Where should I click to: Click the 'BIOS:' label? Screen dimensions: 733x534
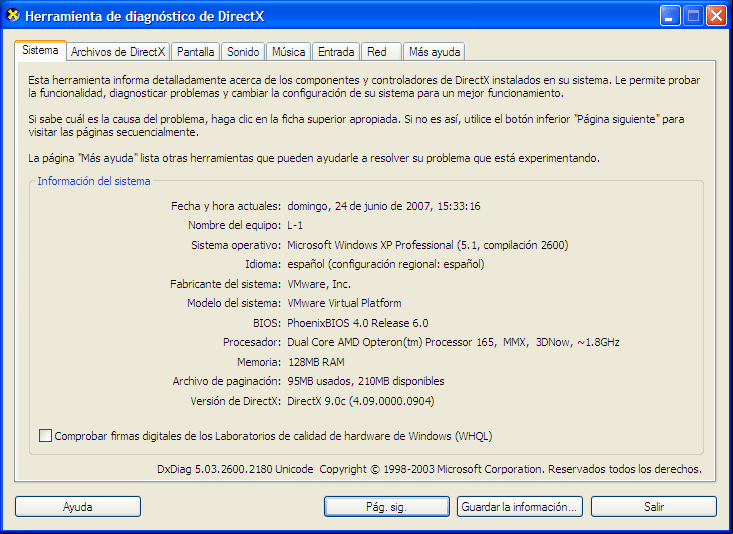[x=266, y=323]
